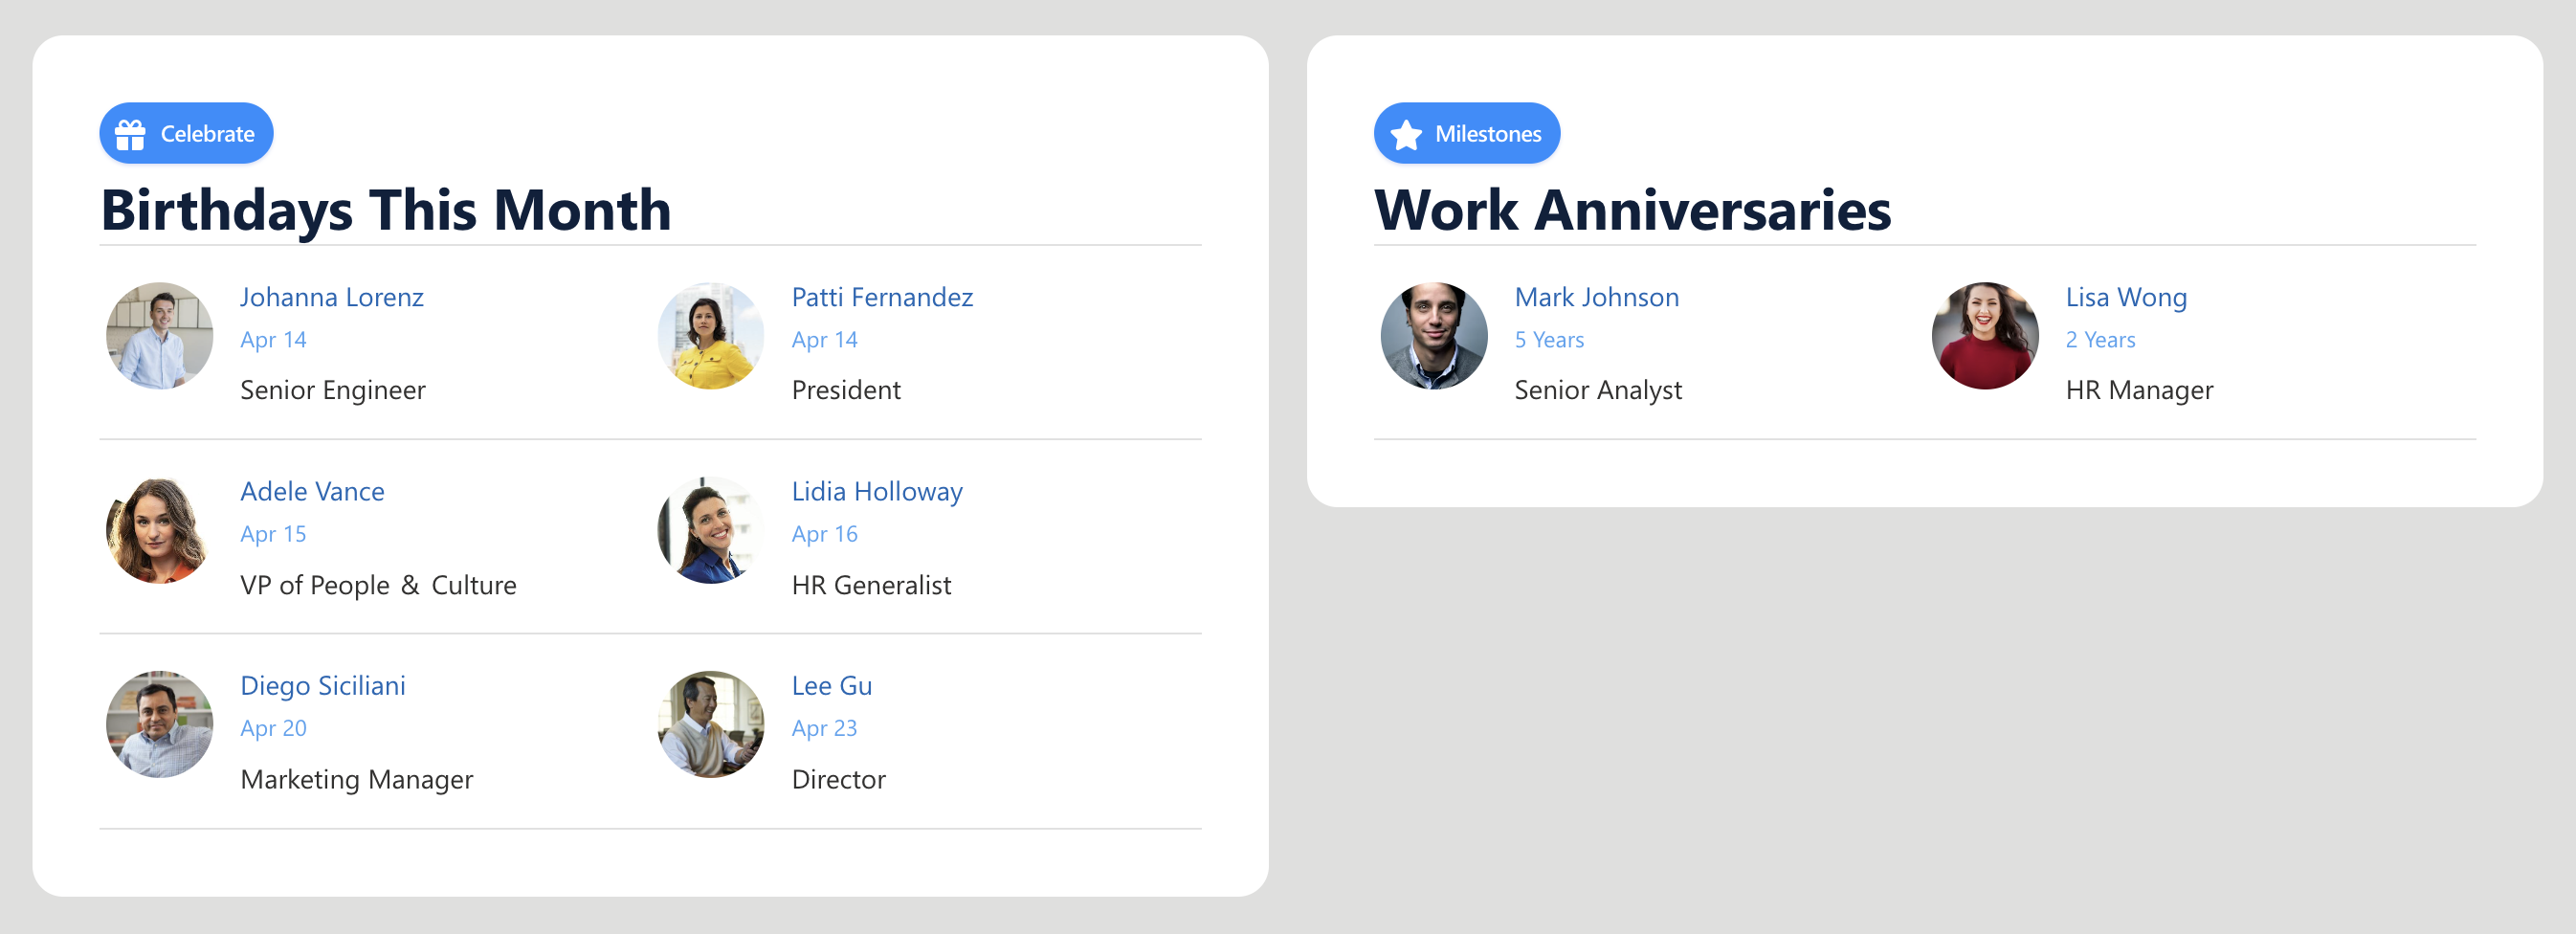This screenshot has width=2576, height=934.
Task: Open Lidia Holloway's profile link
Action: coord(877,491)
